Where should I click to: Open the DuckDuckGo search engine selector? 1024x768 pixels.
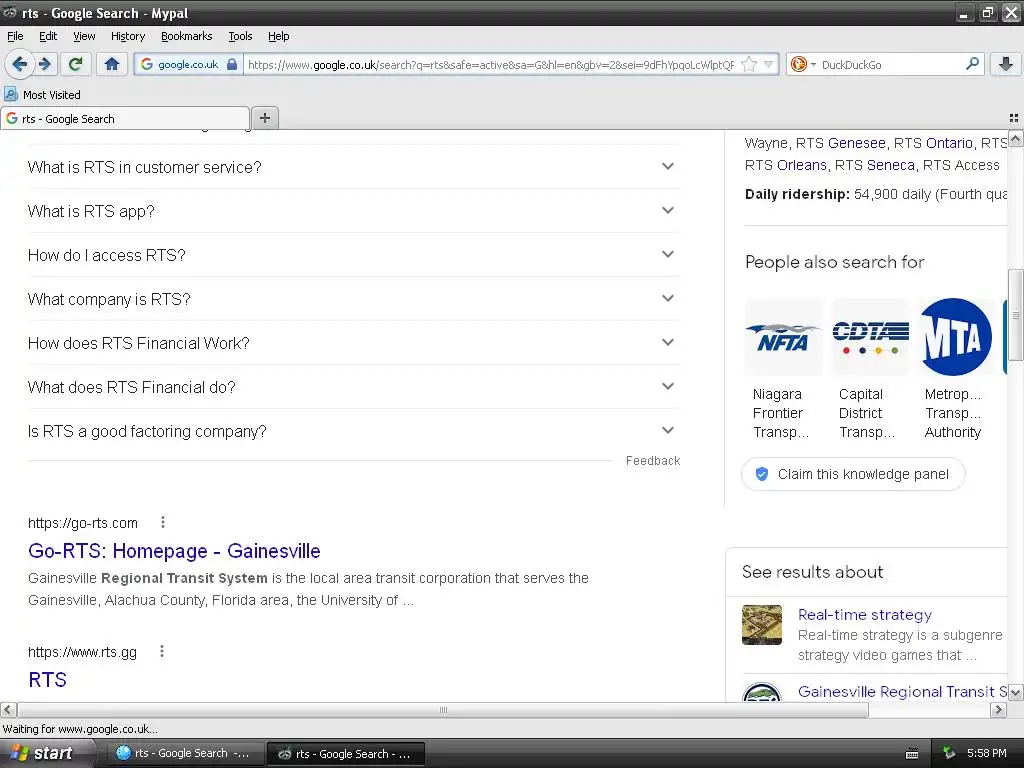[x=803, y=64]
